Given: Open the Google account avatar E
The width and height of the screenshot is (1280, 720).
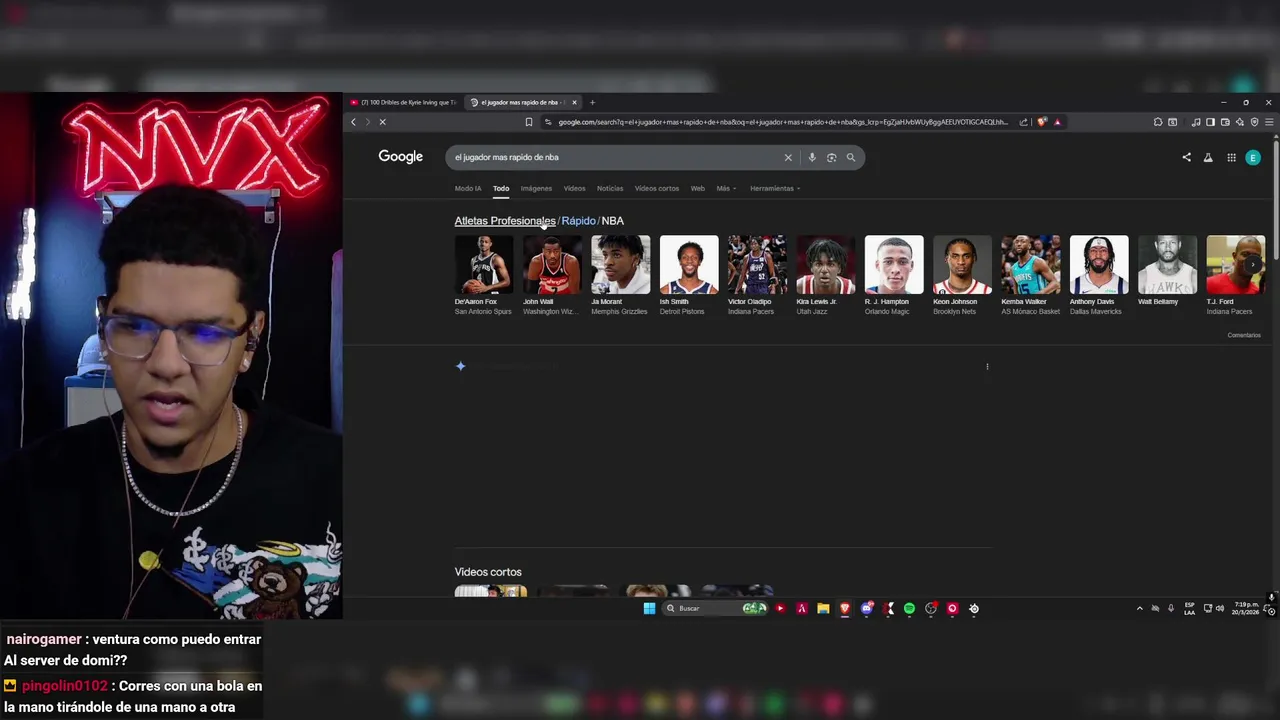Looking at the screenshot, I should coord(1253,157).
